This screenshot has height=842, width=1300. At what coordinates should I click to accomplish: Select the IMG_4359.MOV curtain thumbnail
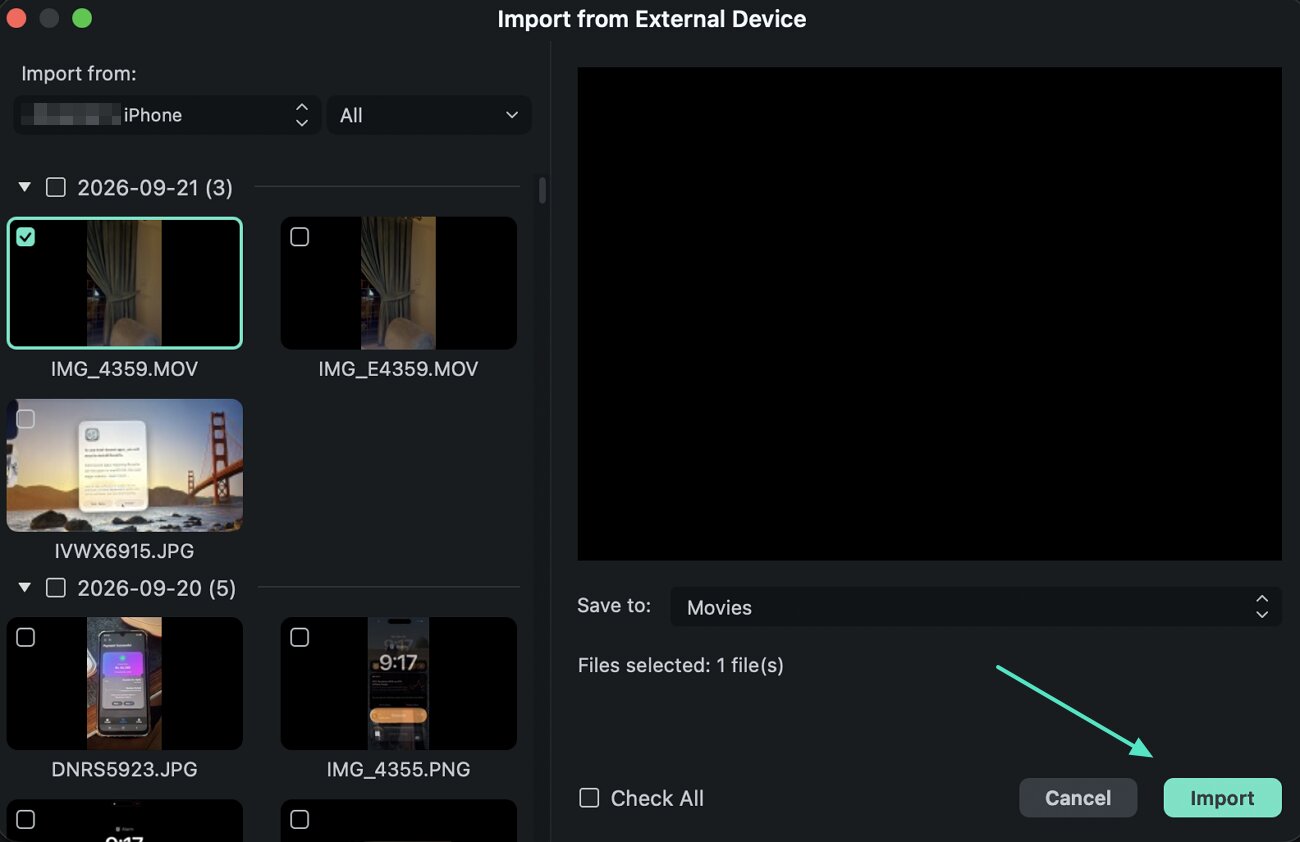[x=125, y=283]
